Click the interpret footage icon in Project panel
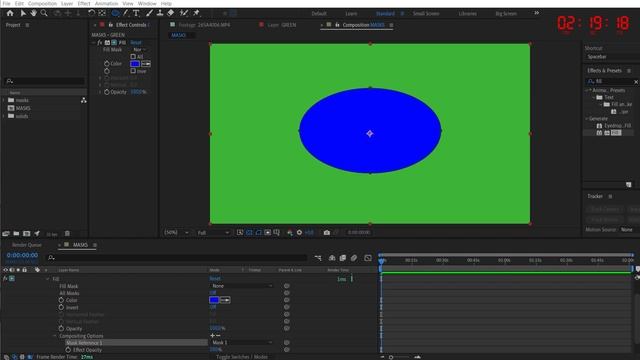 (x=6, y=233)
